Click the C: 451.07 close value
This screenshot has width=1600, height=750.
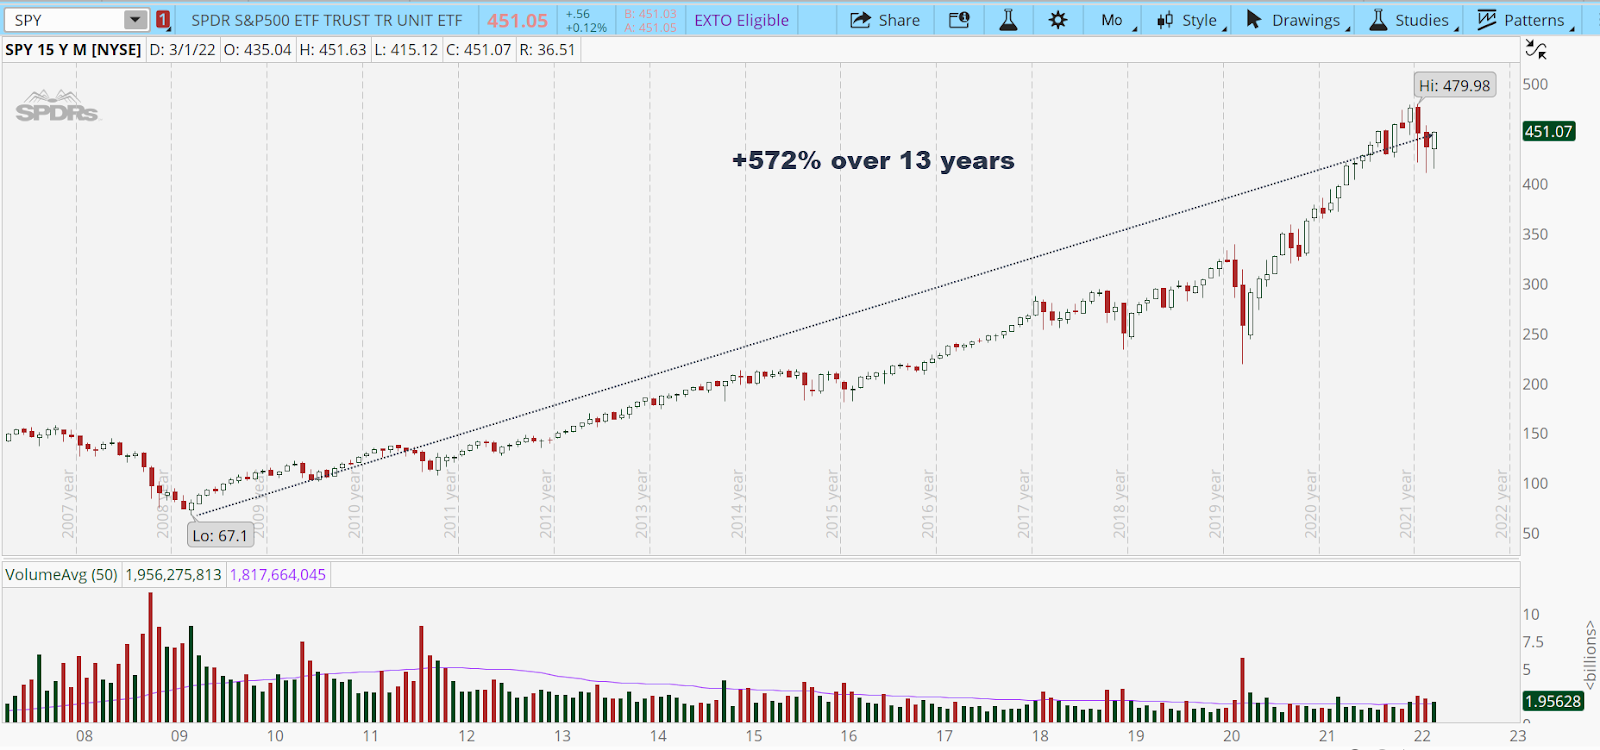coord(478,49)
